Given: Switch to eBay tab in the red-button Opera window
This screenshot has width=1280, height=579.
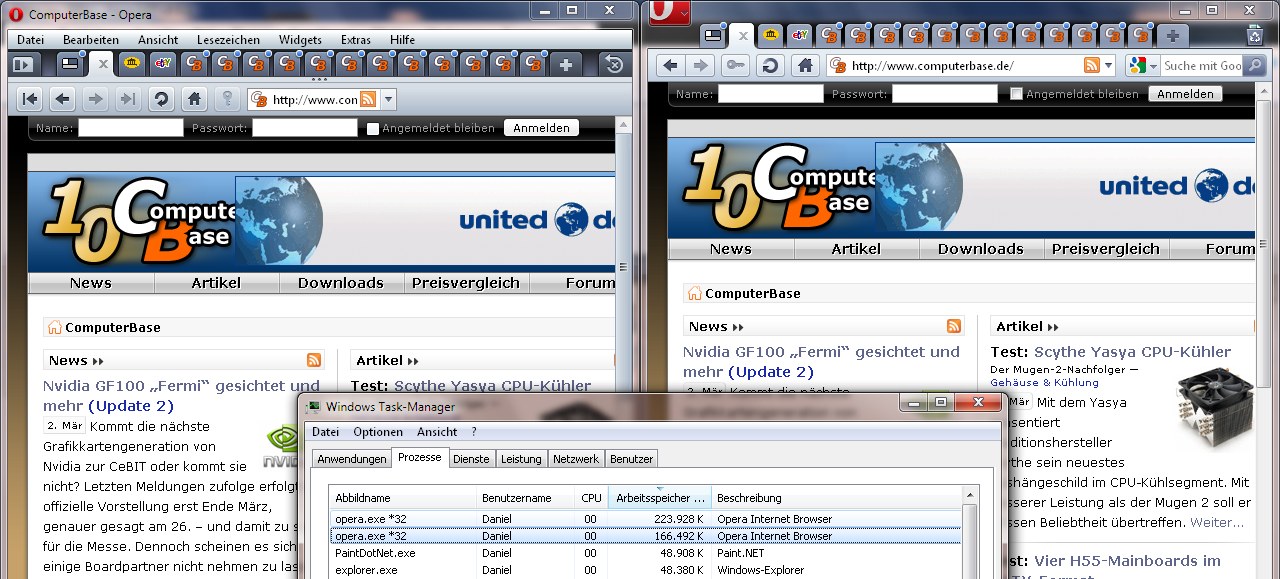Looking at the screenshot, I should tap(800, 35).
